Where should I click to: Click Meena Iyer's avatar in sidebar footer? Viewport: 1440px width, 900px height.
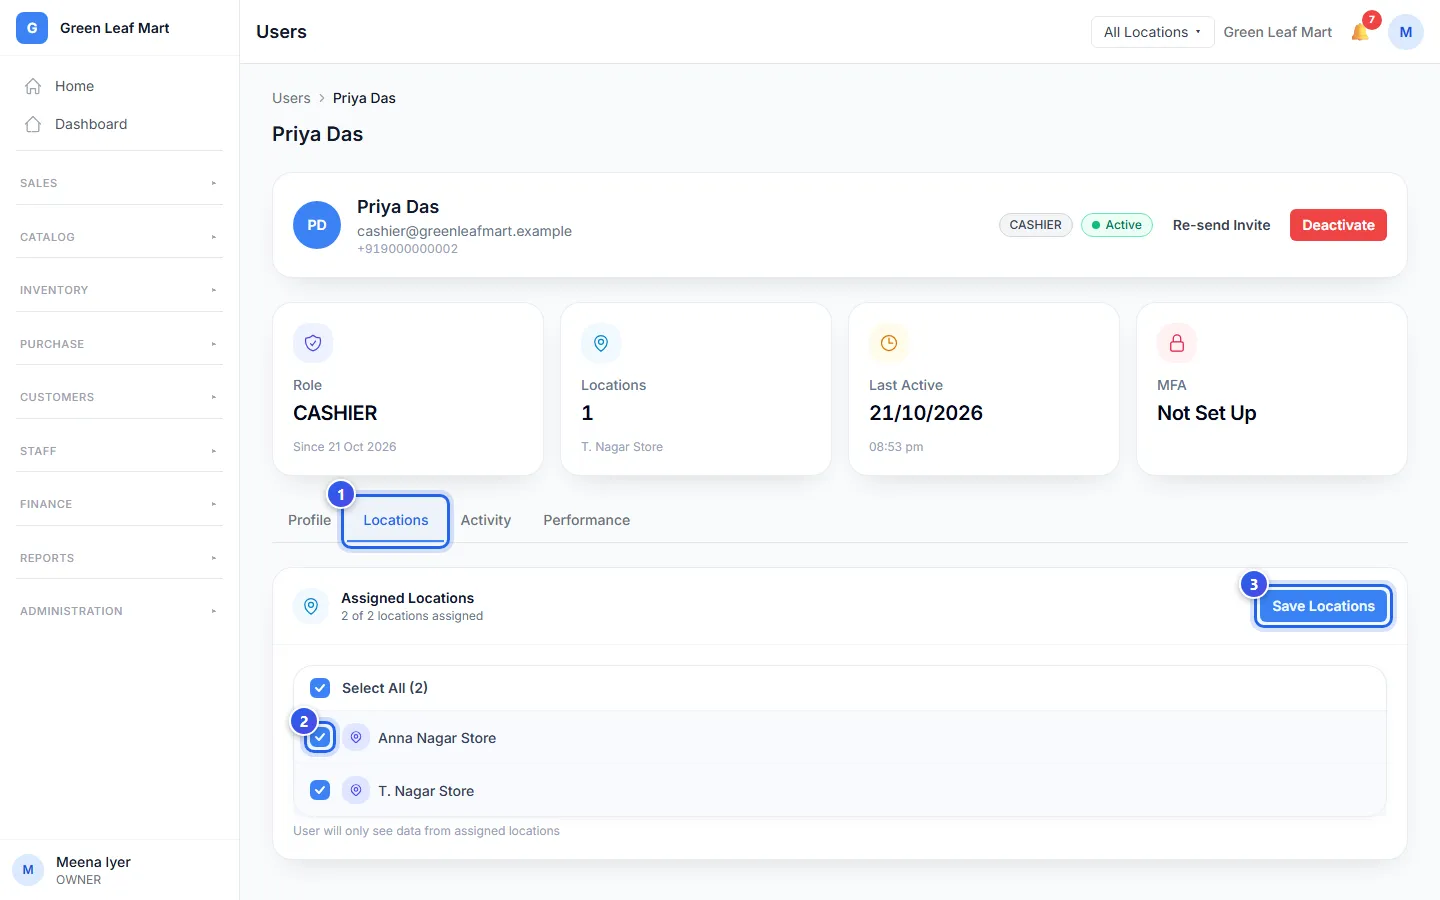pos(28,870)
